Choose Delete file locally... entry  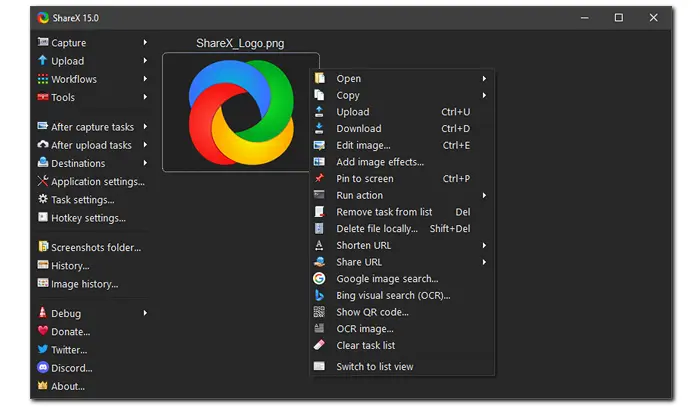[x=402, y=228]
